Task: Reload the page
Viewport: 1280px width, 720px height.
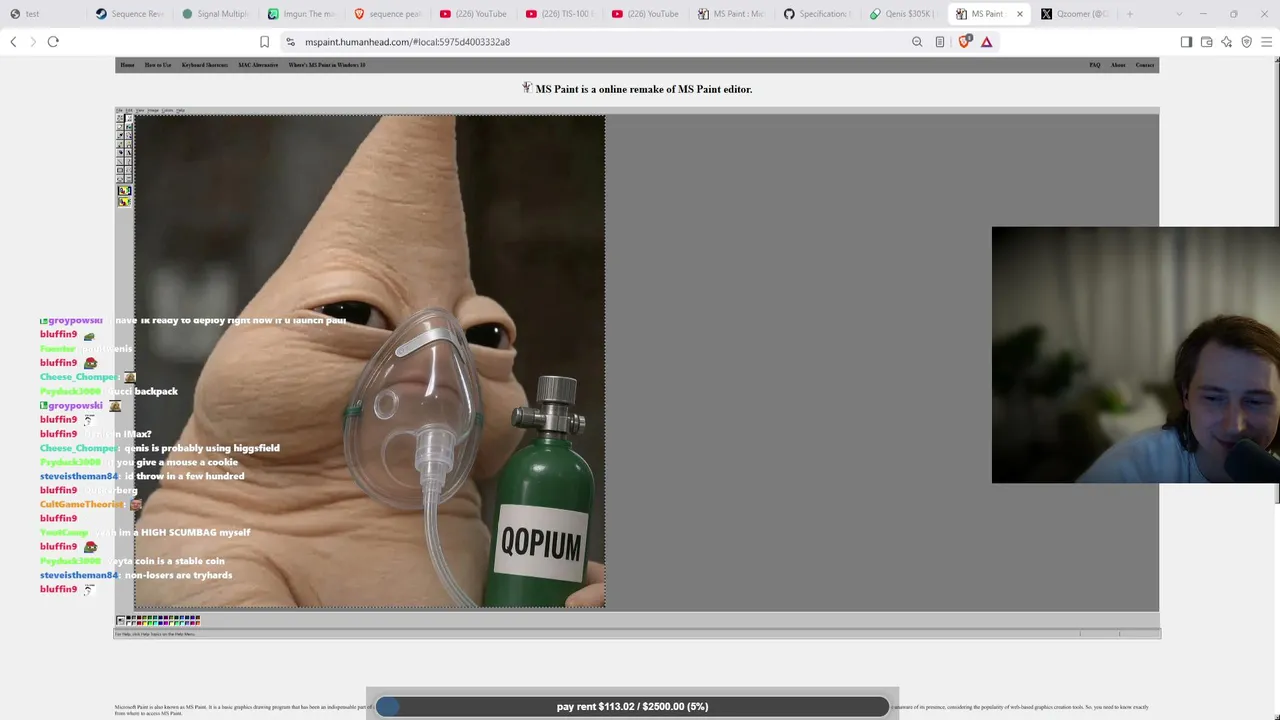Action: (53, 42)
